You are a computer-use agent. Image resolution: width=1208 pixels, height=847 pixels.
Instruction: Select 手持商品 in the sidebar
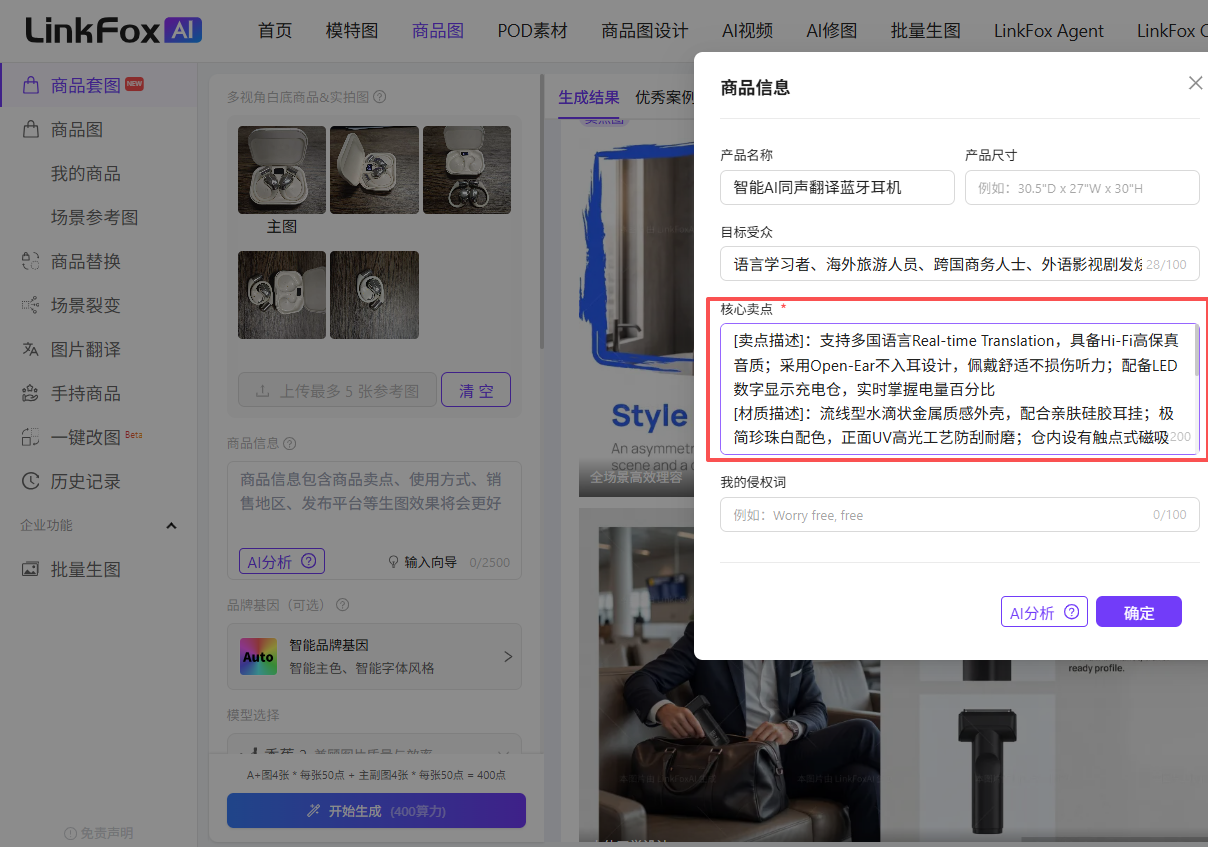[x=85, y=393]
